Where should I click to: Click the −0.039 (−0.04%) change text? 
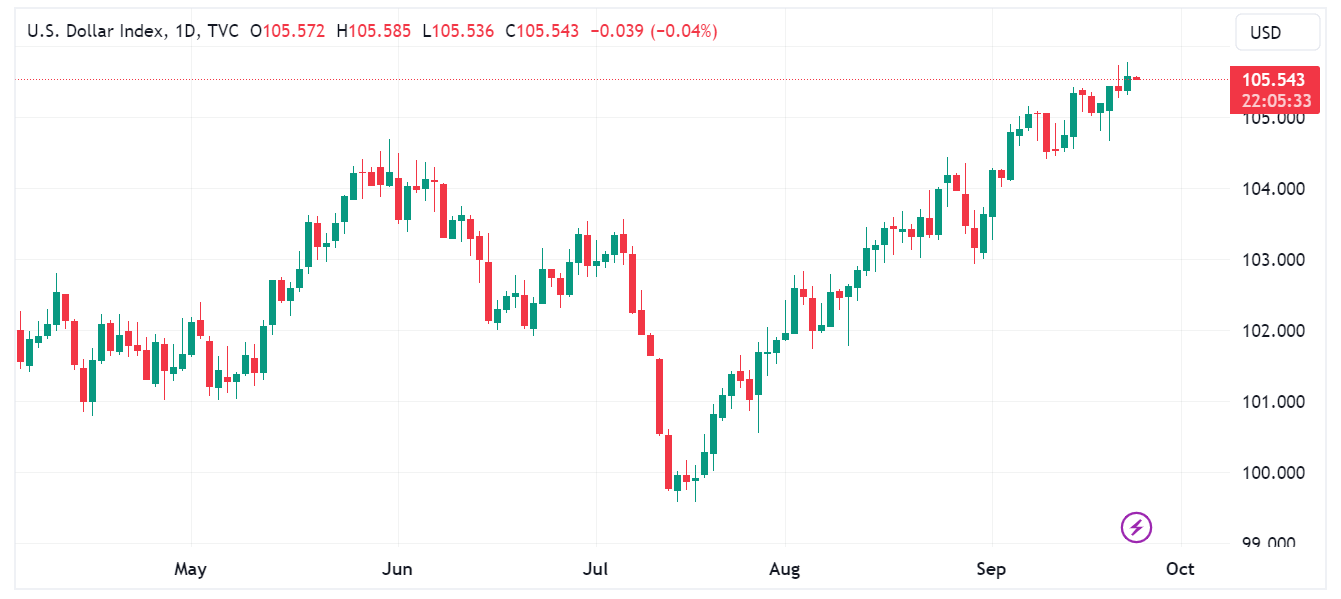(654, 31)
